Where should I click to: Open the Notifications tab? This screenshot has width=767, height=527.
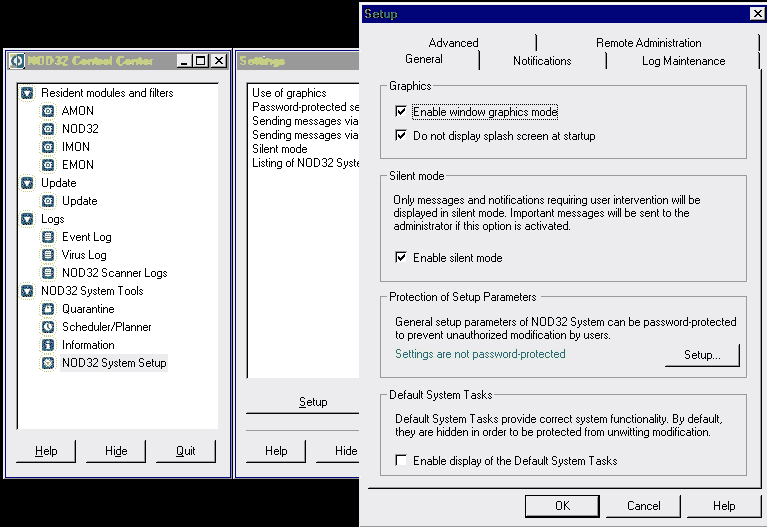pos(542,61)
